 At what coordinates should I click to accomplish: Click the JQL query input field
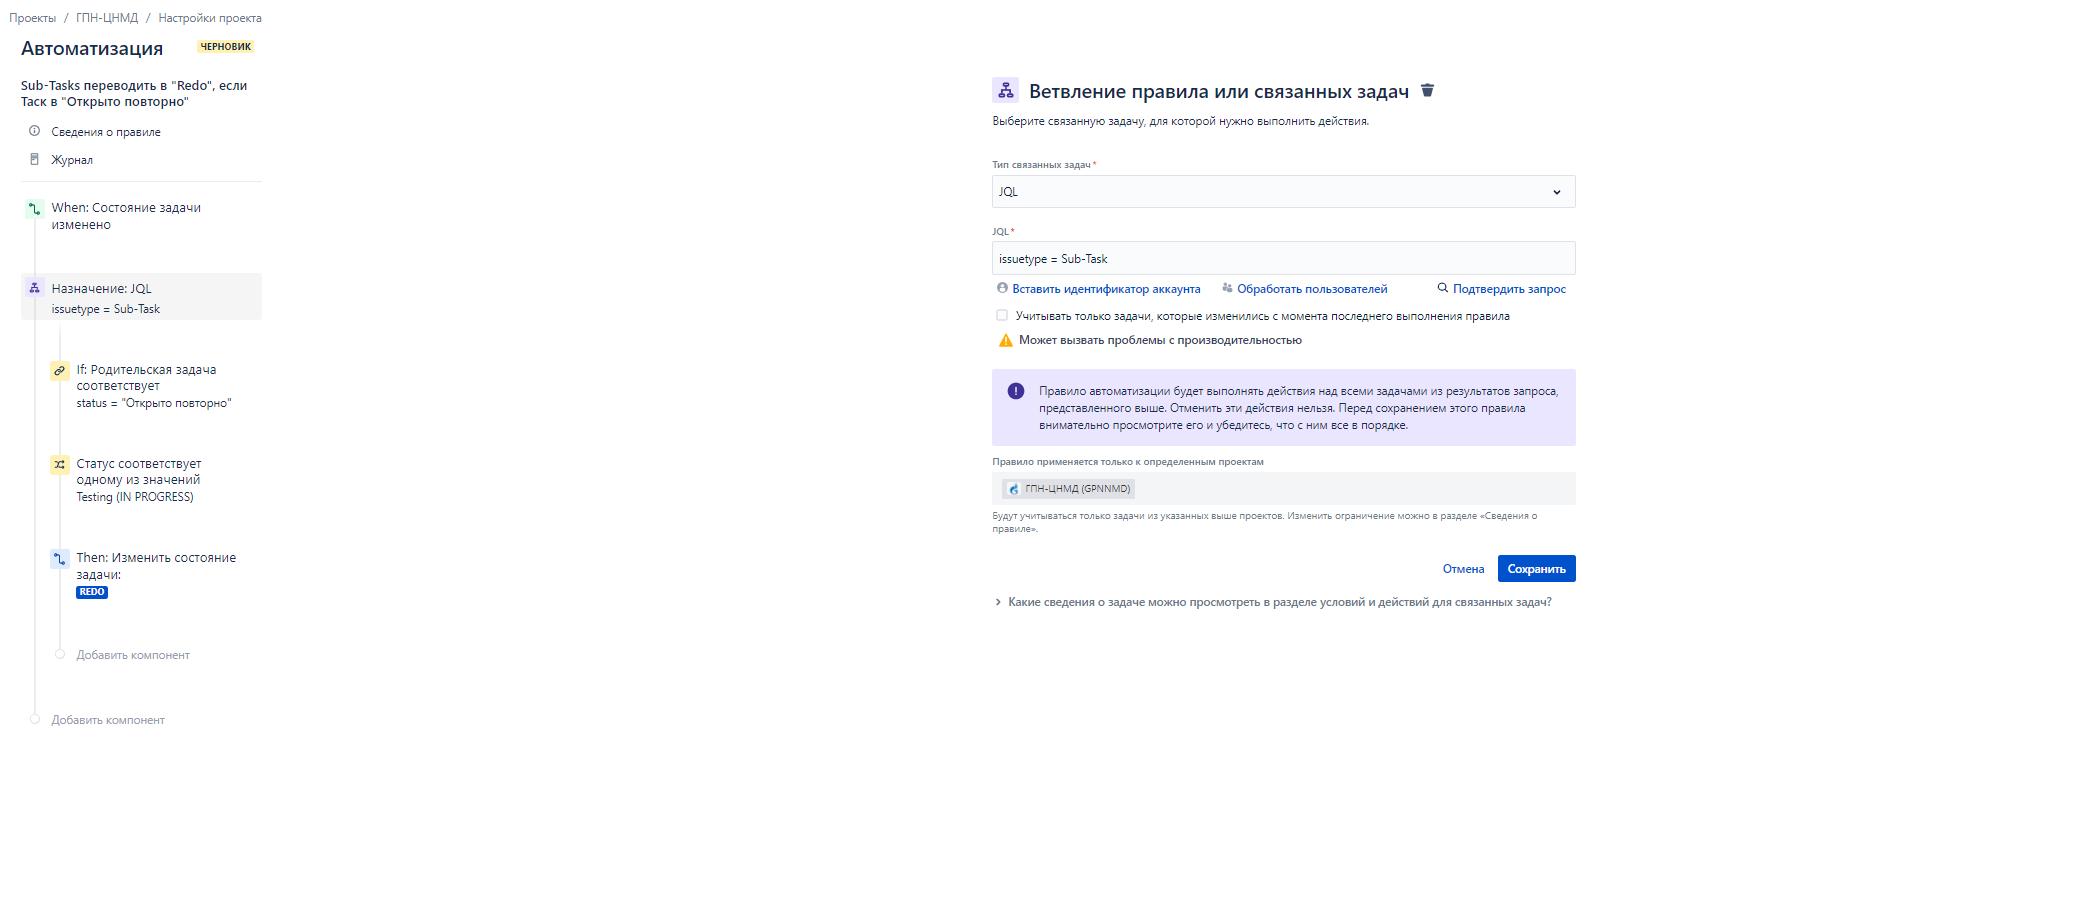point(1283,258)
